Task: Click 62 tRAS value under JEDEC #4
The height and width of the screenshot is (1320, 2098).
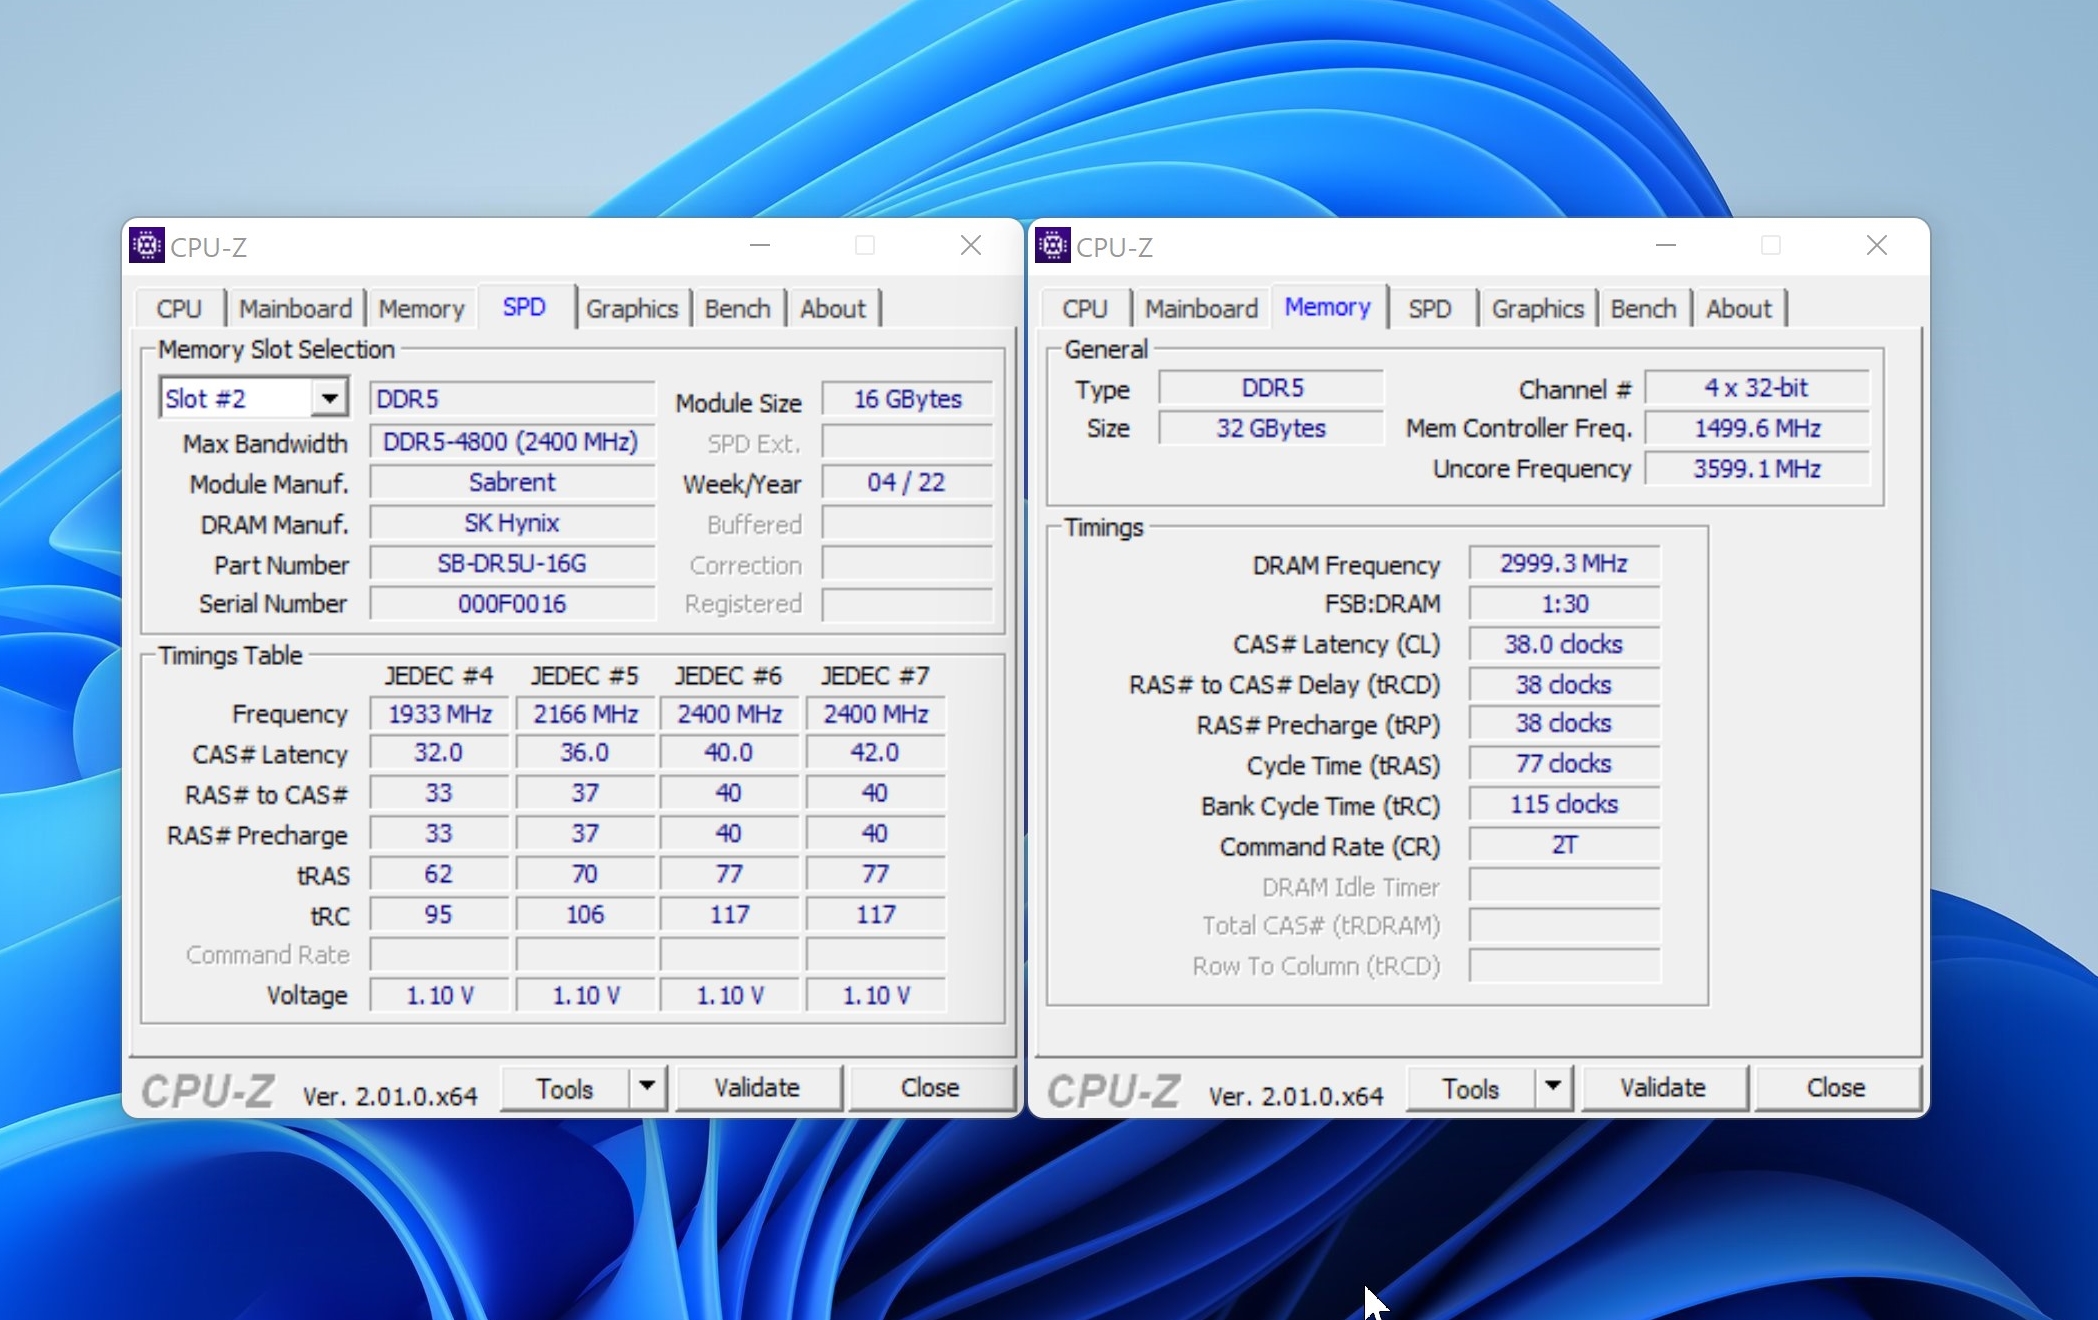Action: (440, 874)
